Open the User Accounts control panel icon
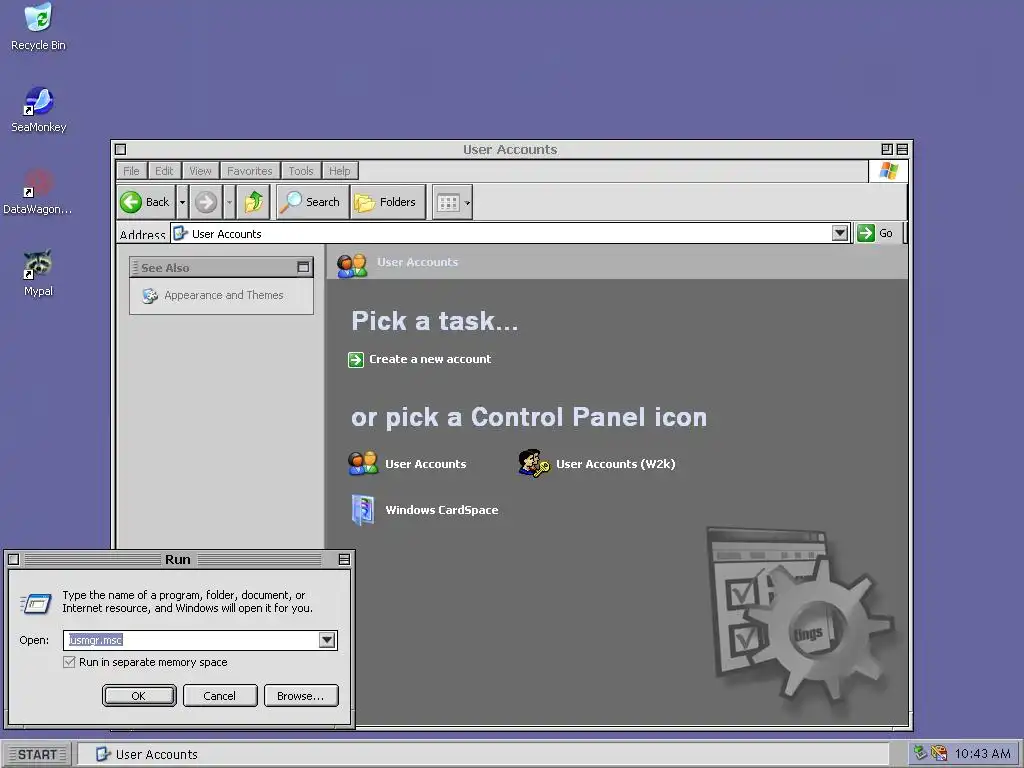Viewport: 1024px width, 768px height. pos(362,464)
